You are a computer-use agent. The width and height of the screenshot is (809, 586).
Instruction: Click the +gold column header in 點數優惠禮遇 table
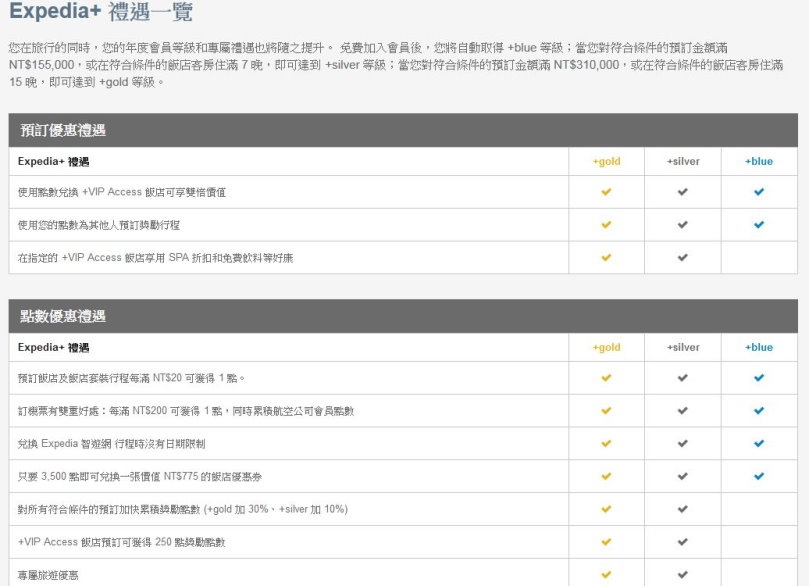tap(606, 348)
